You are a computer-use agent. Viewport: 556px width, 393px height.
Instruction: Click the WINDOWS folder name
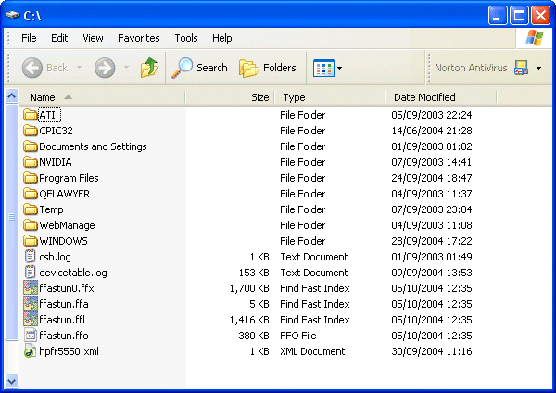click(63, 241)
